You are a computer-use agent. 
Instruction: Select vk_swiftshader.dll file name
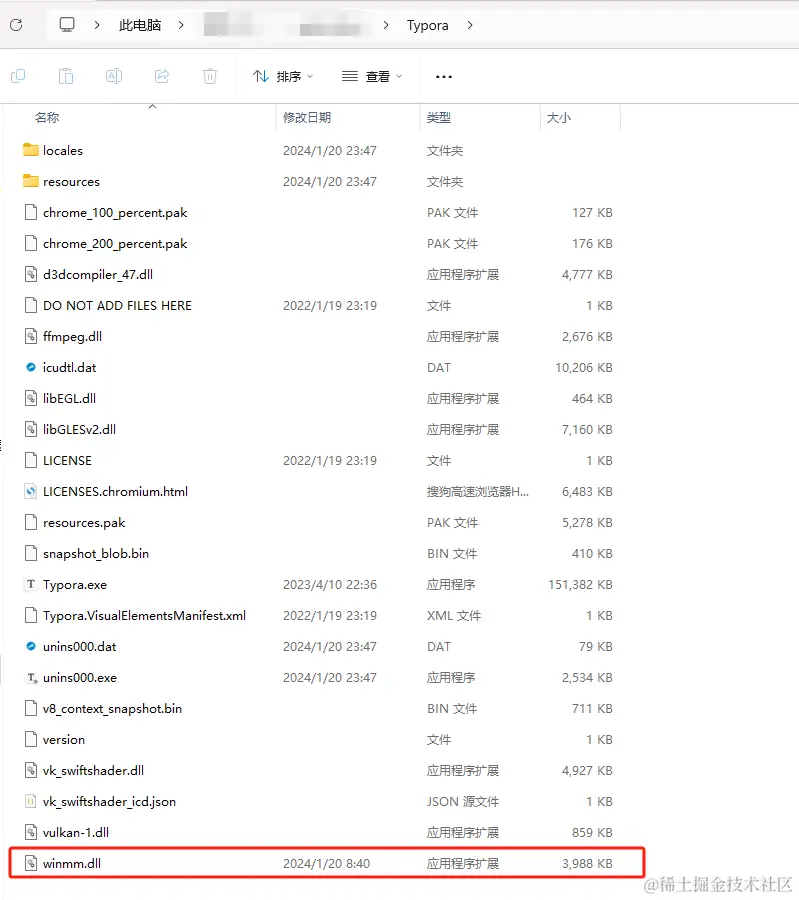coord(93,770)
